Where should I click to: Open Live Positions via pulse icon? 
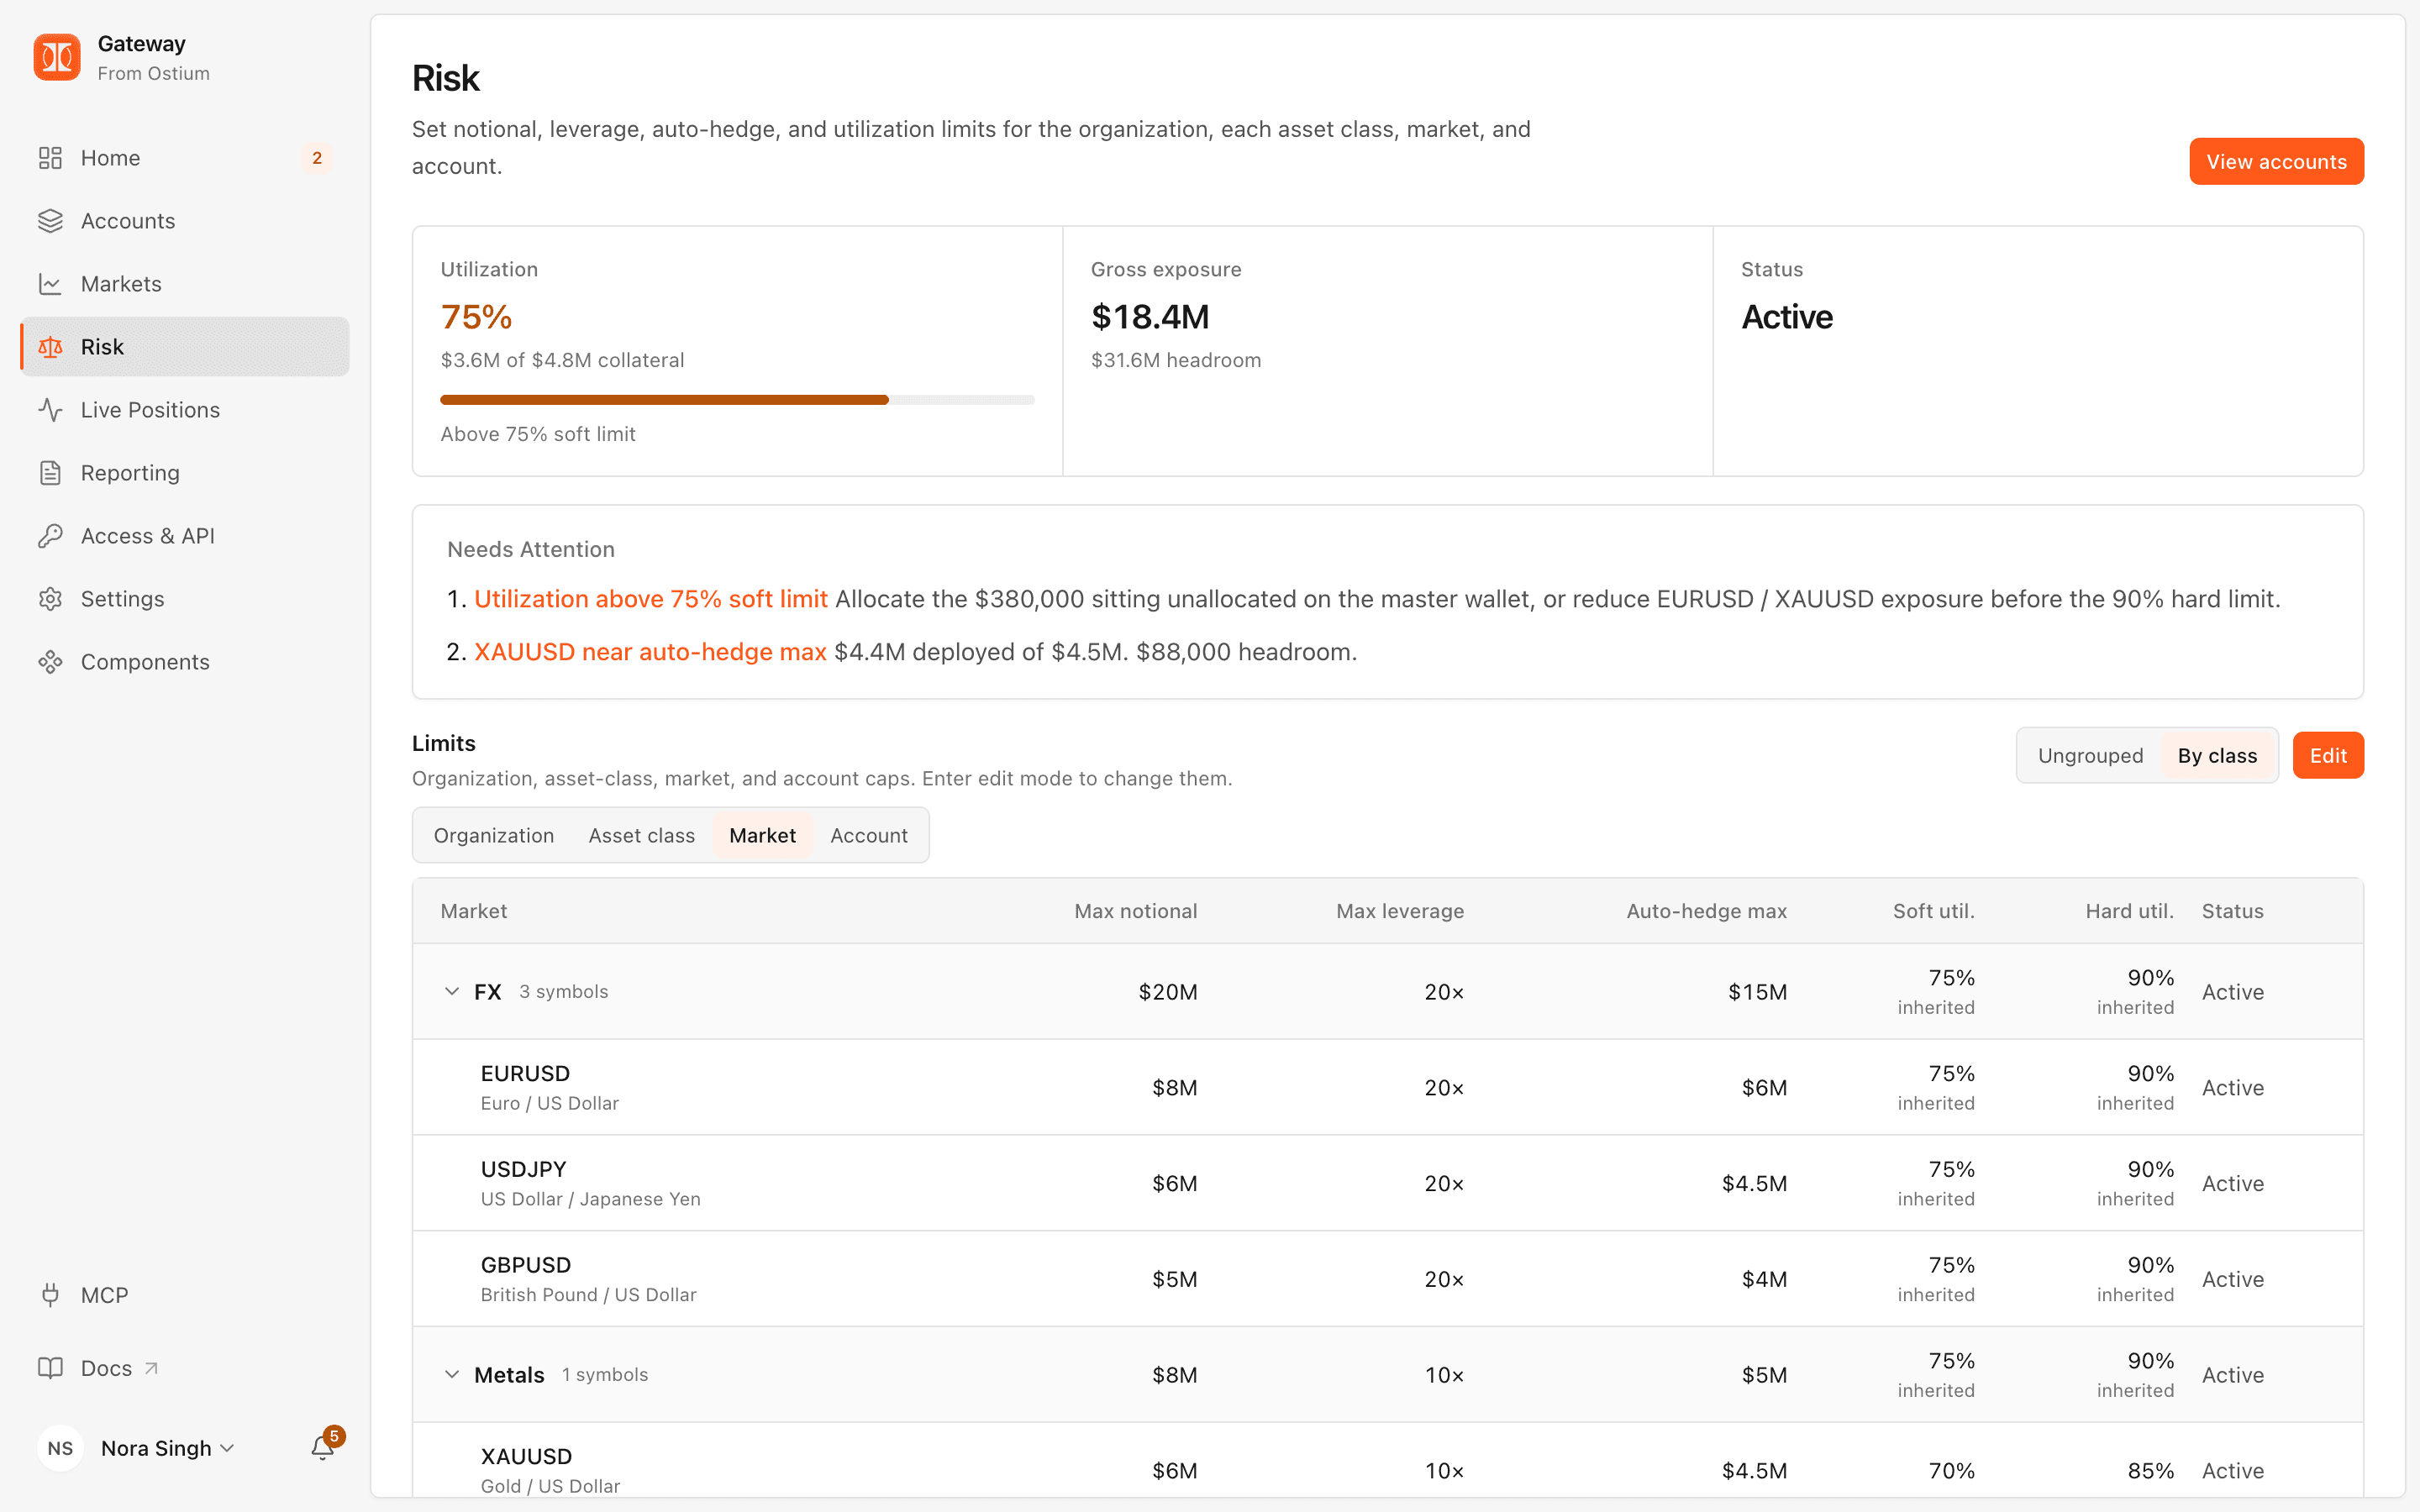[50, 410]
